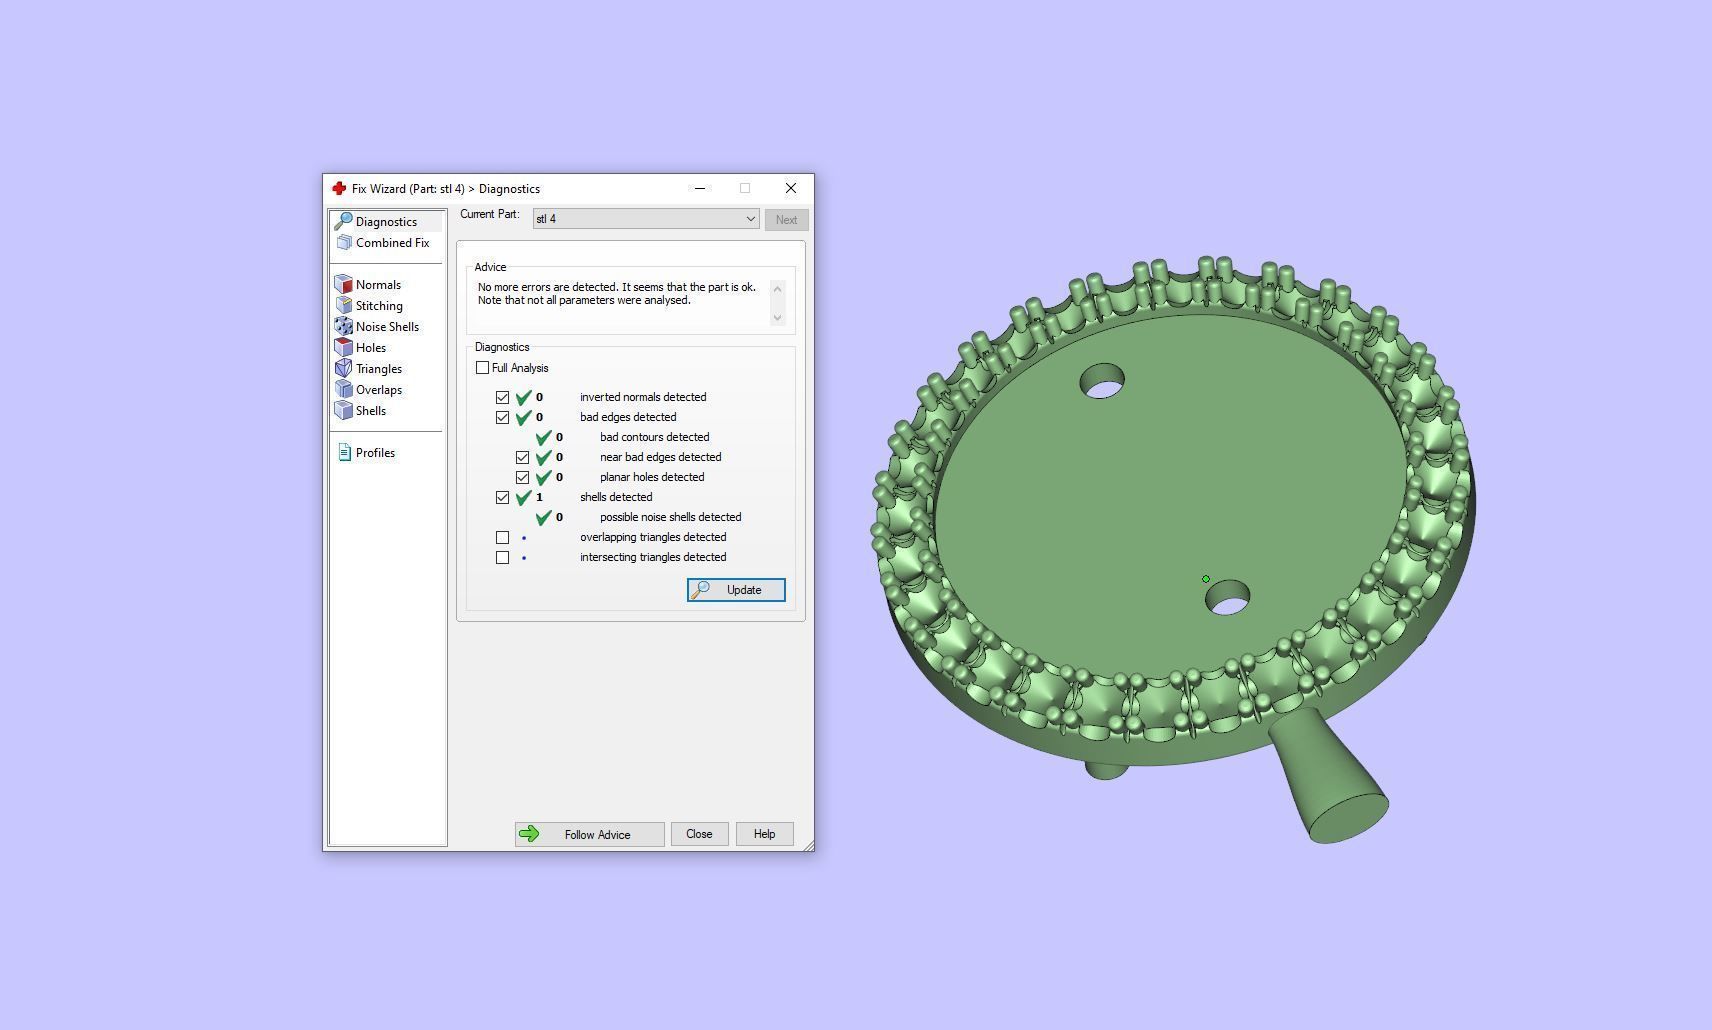
Task: Open the Current Part dropdown
Action: (646, 219)
